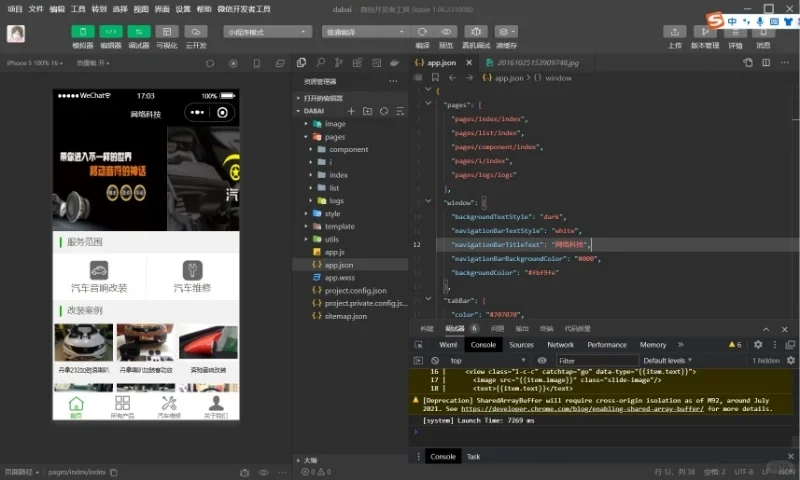Switch to the Memory devtools tab
The width and height of the screenshot is (800, 480).
pos(653,345)
